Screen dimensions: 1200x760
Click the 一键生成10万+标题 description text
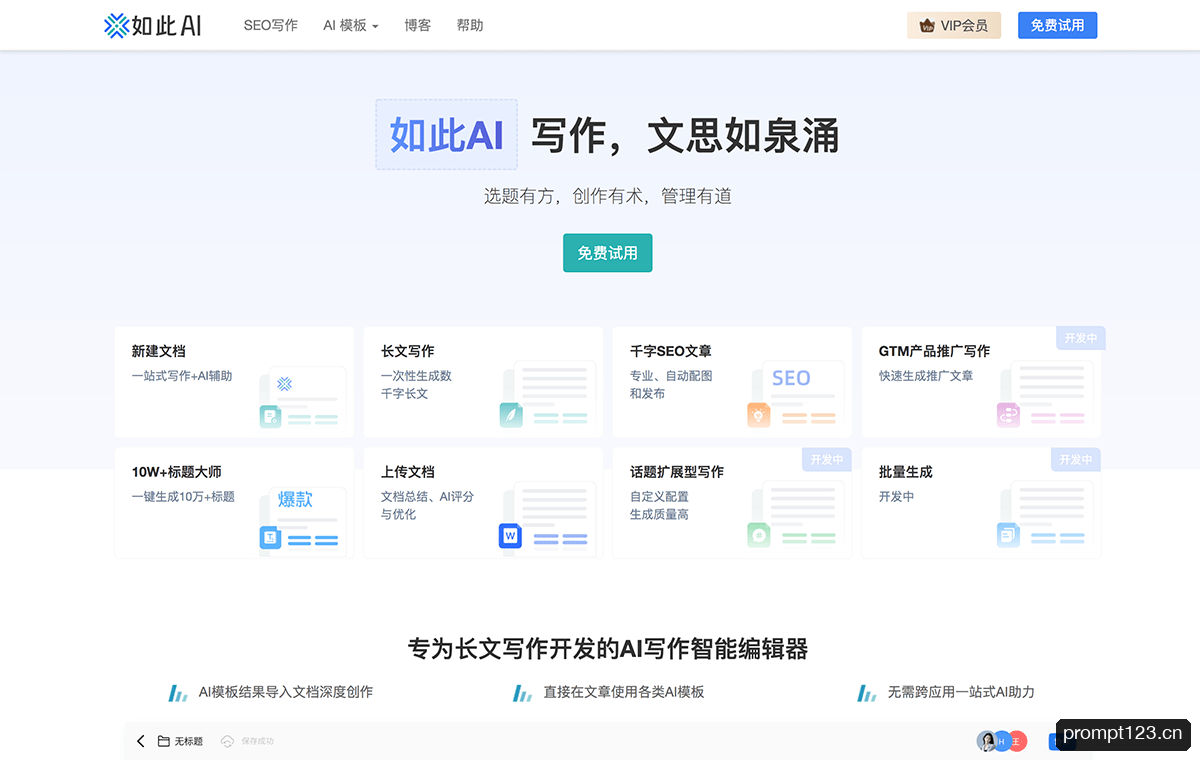184,497
